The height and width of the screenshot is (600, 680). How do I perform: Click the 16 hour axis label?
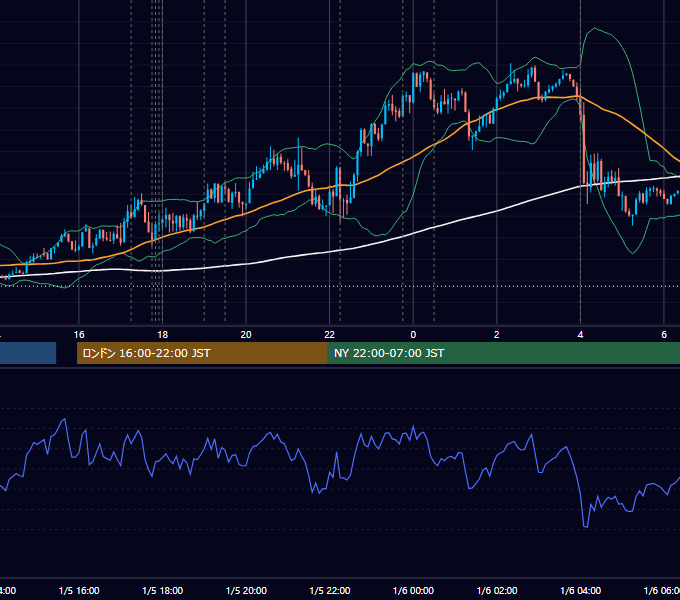pyautogui.click(x=79, y=335)
